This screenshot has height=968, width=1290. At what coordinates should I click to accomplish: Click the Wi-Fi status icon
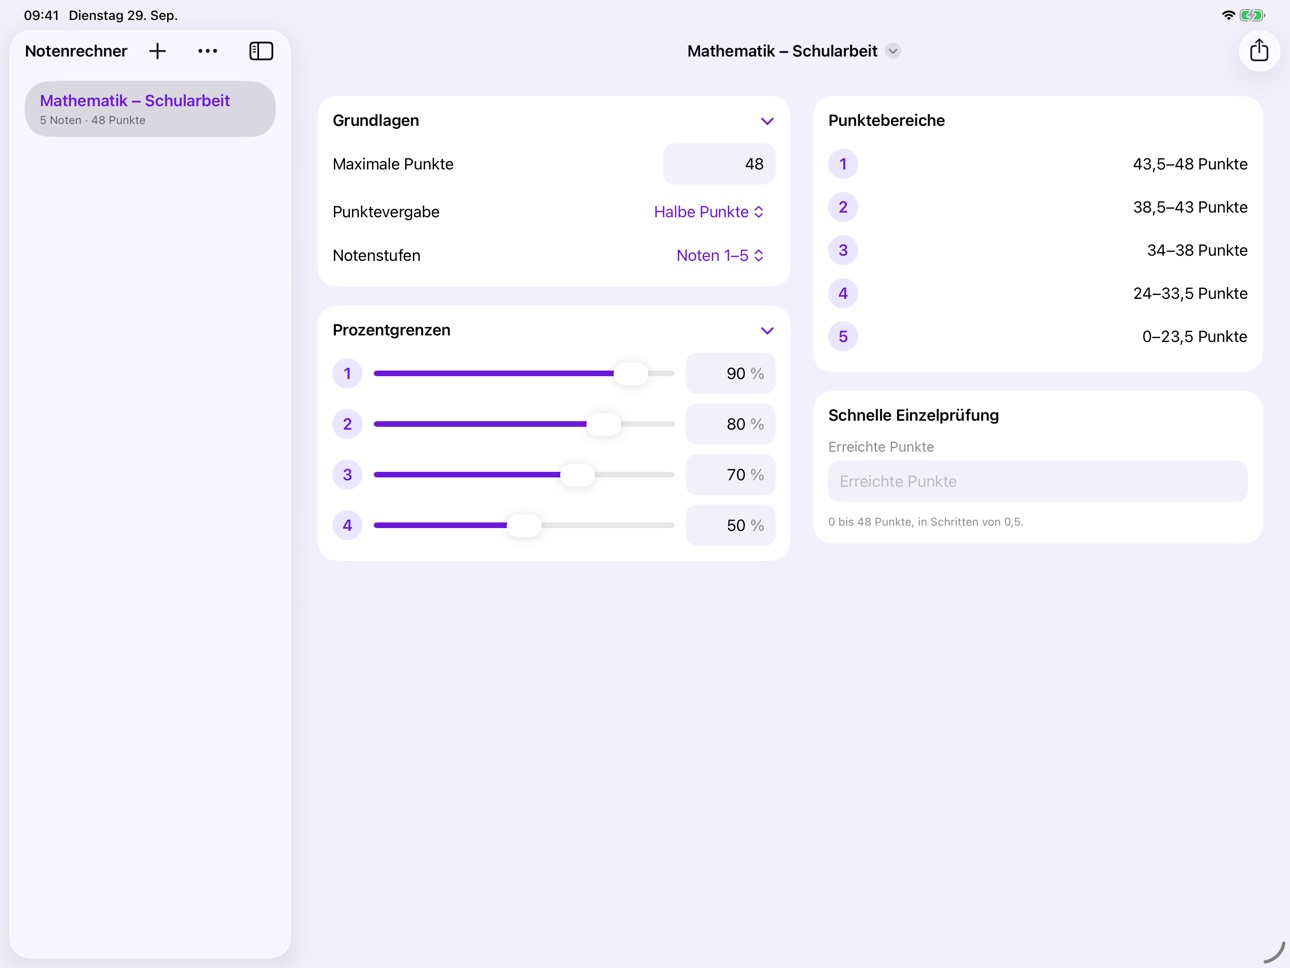tap(1228, 15)
